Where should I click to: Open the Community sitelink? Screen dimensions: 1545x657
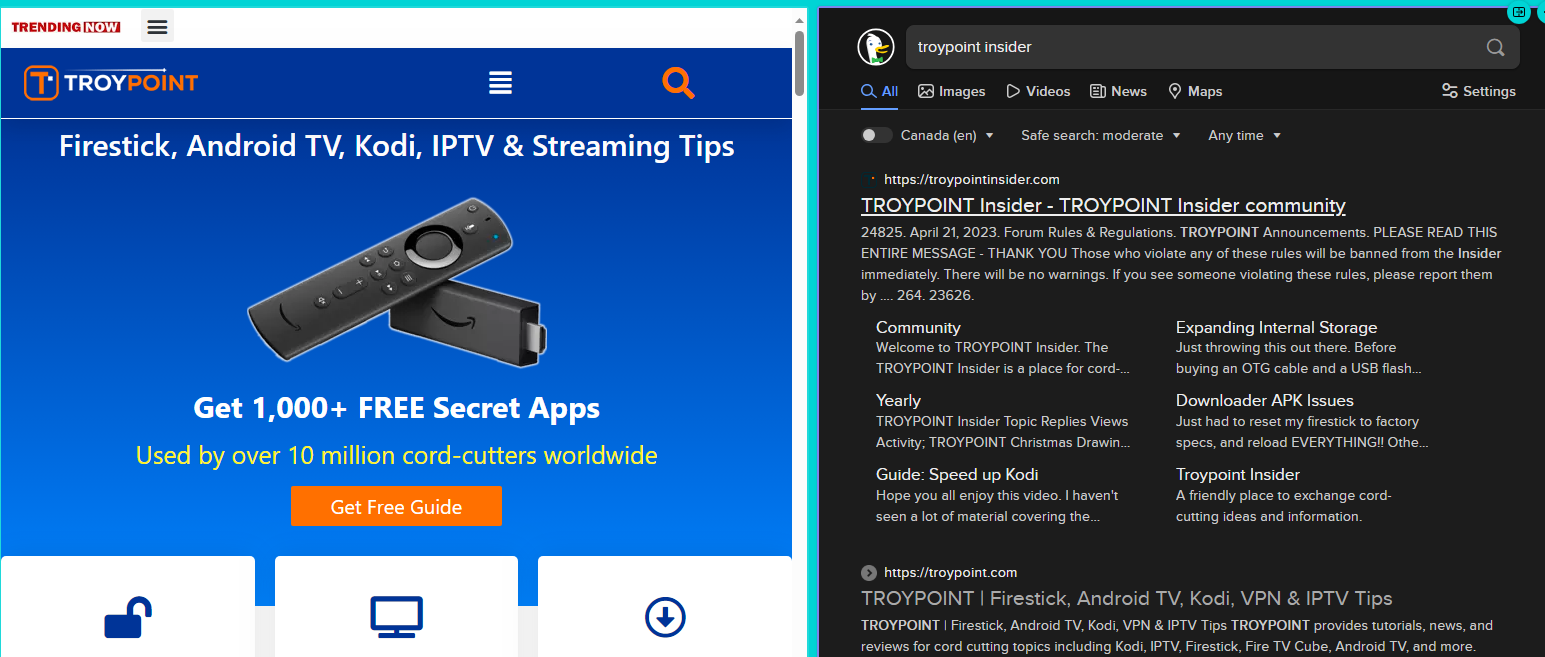point(918,327)
